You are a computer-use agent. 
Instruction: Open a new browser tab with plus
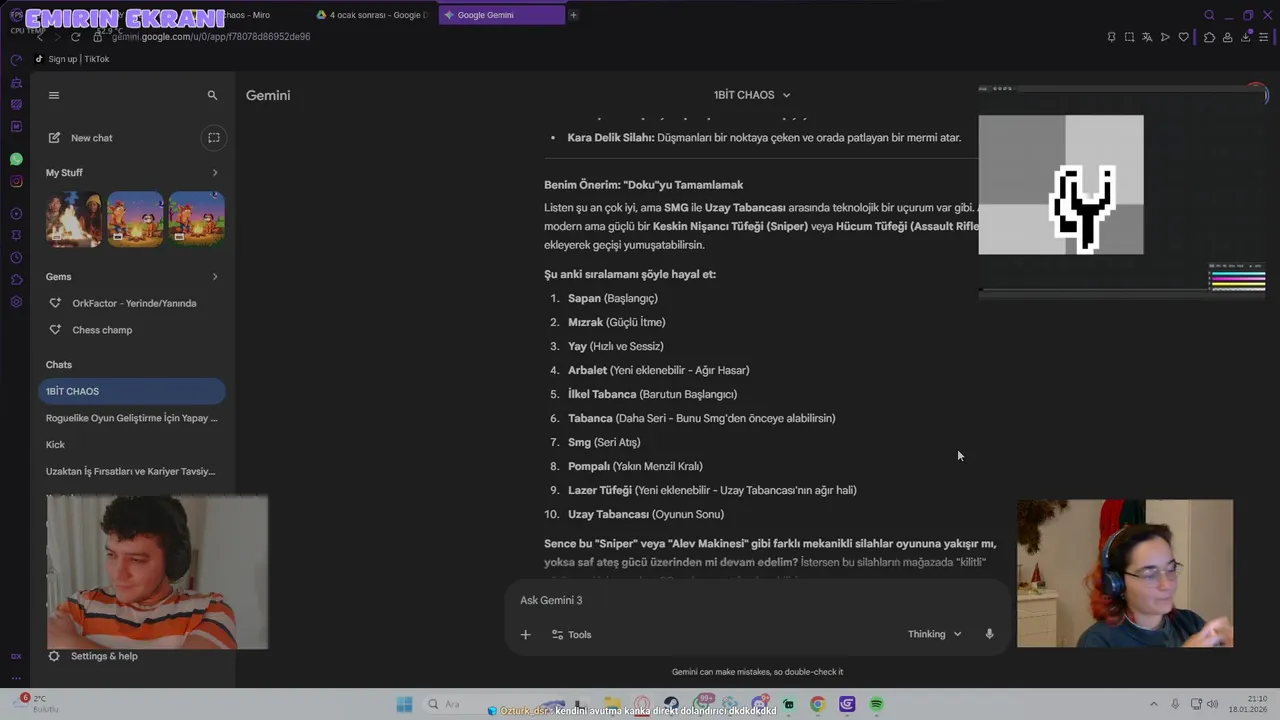(x=573, y=15)
